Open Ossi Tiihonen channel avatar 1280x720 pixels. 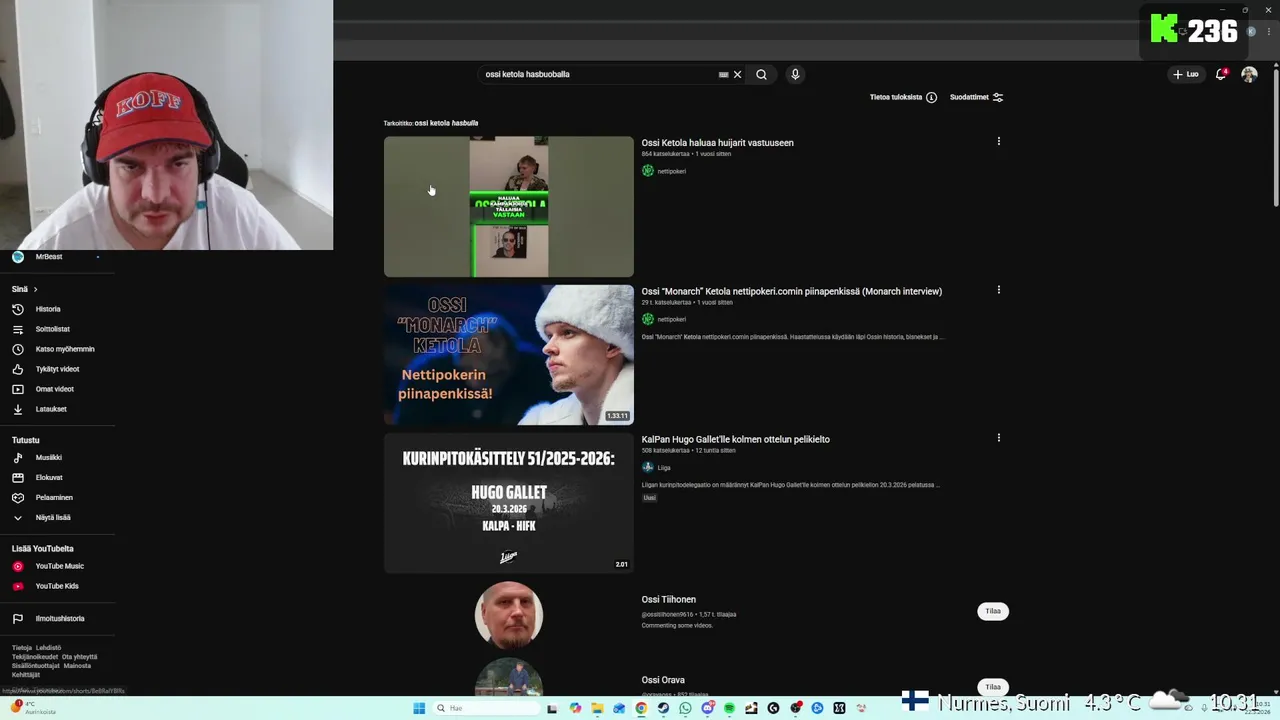509,614
